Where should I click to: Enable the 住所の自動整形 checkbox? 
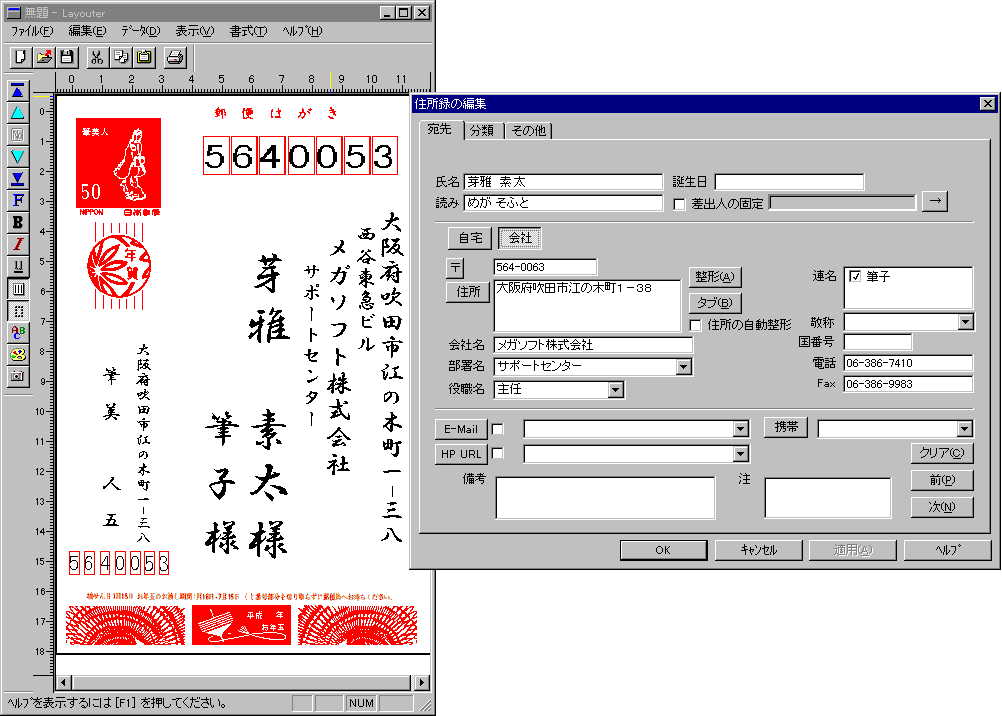click(695, 325)
